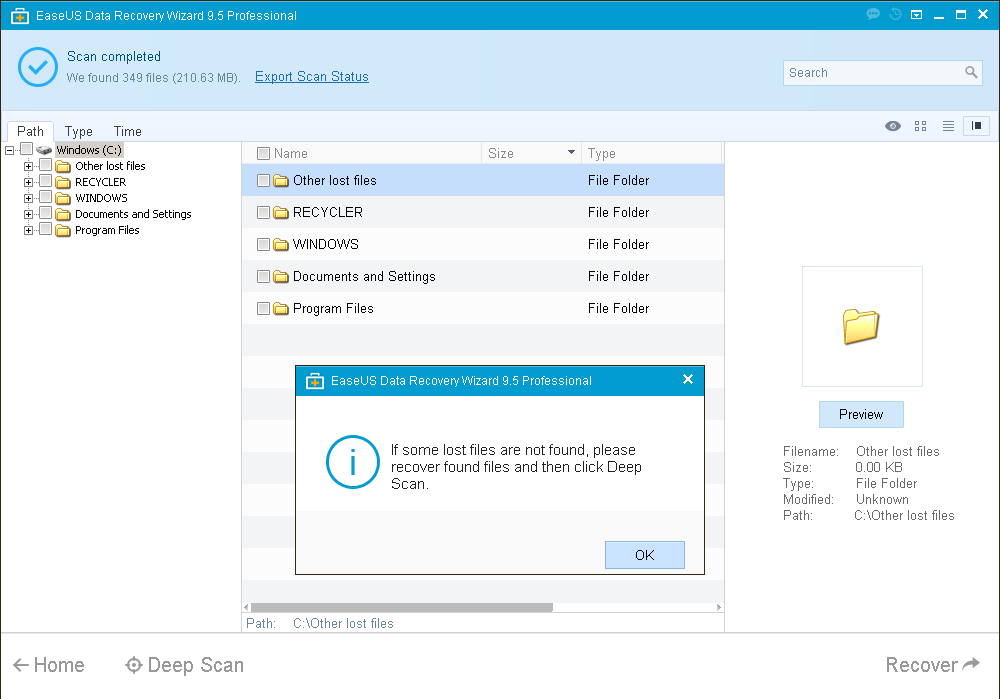This screenshot has width=1000, height=699.
Task: Check Documents and Settings row checkbox in list
Action: (263, 276)
